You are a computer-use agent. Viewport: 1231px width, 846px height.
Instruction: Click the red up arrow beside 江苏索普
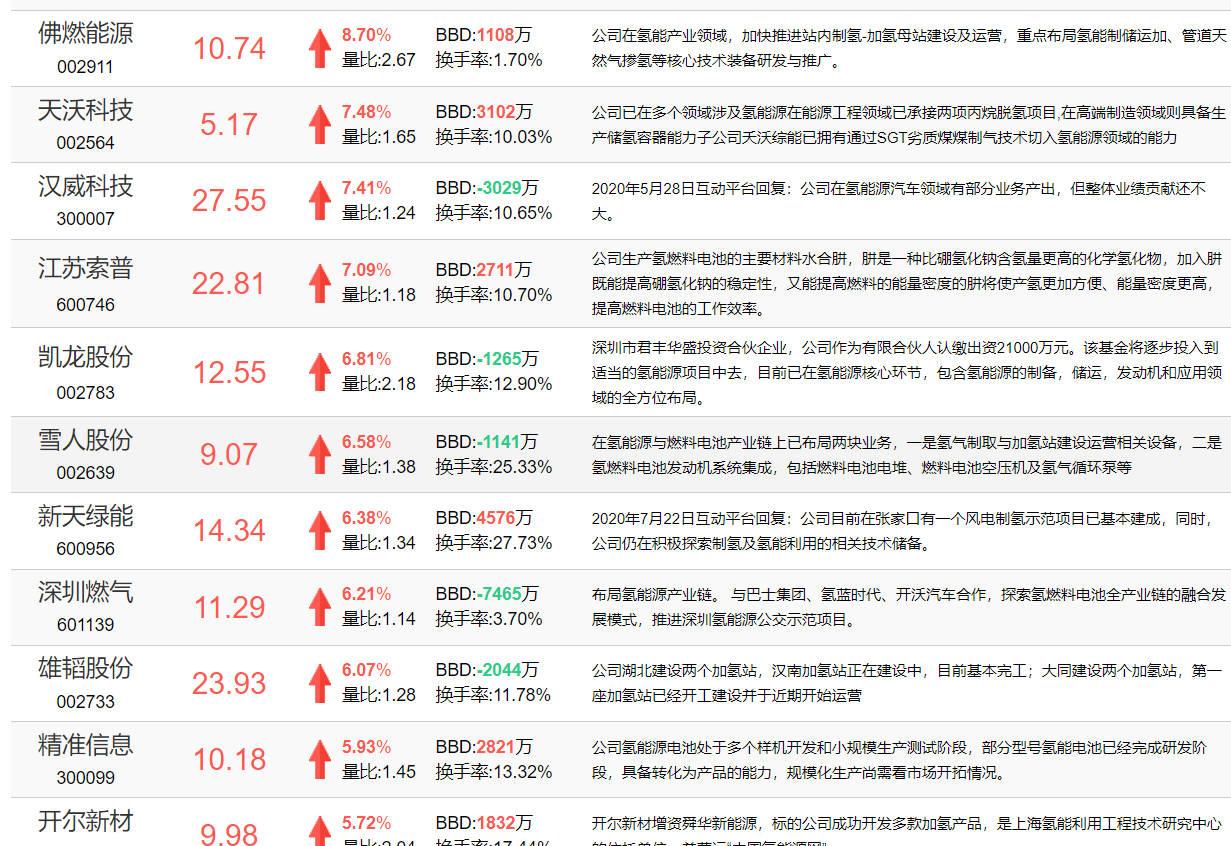coord(319,283)
